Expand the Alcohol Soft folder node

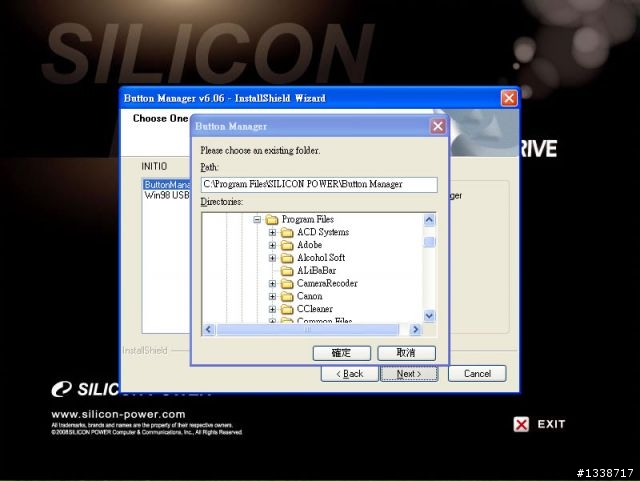(x=272, y=258)
